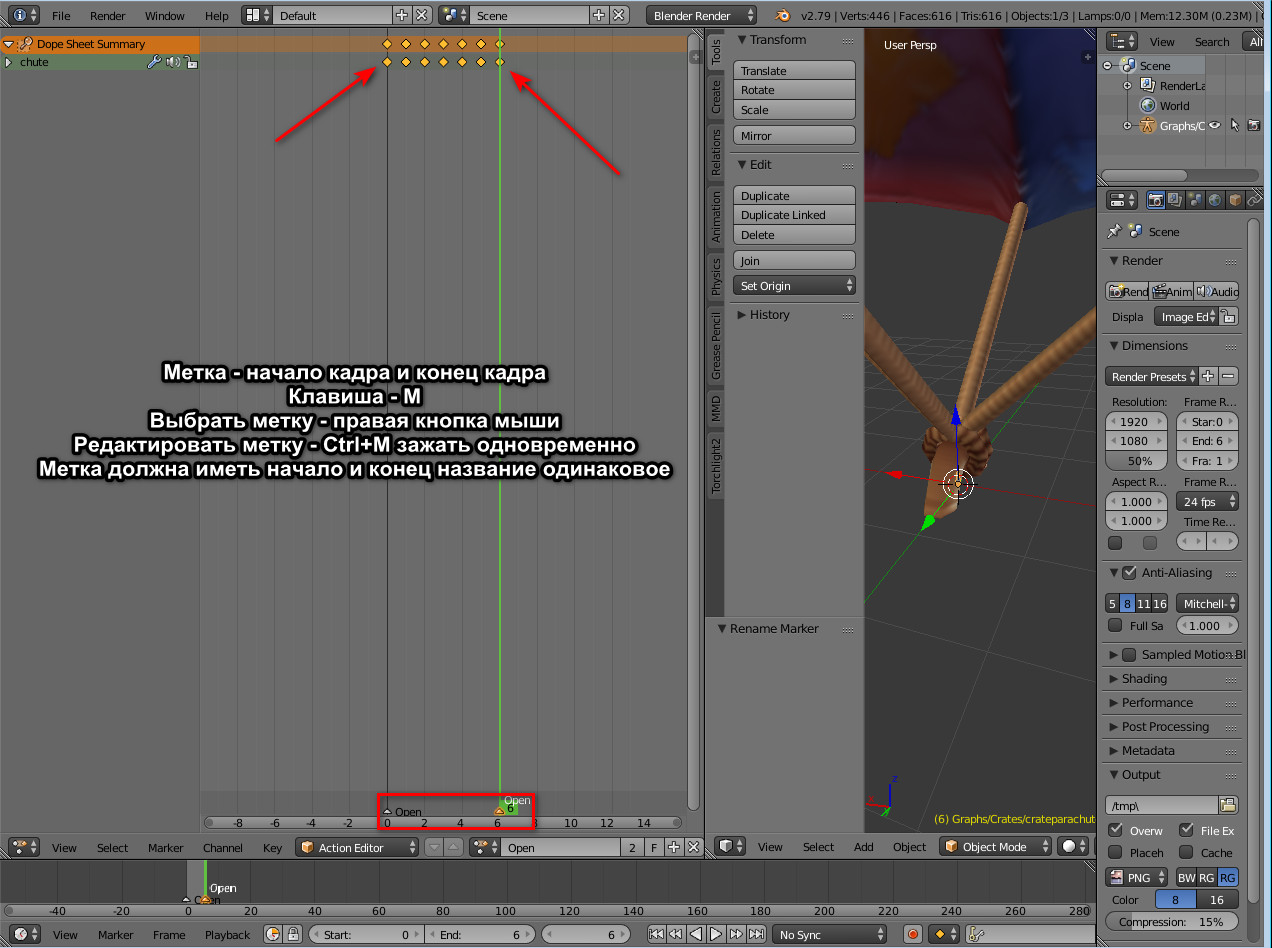Image resolution: width=1272 pixels, height=948 pixels.
Task: Play the animation forward
Action: pyautogui.click(x=716, y=934)
